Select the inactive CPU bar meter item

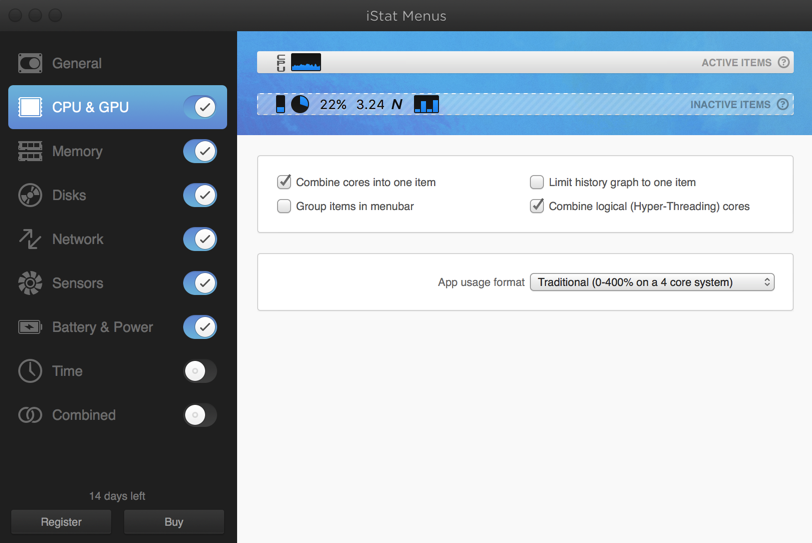pyautogui.click(x=280, y=104)
